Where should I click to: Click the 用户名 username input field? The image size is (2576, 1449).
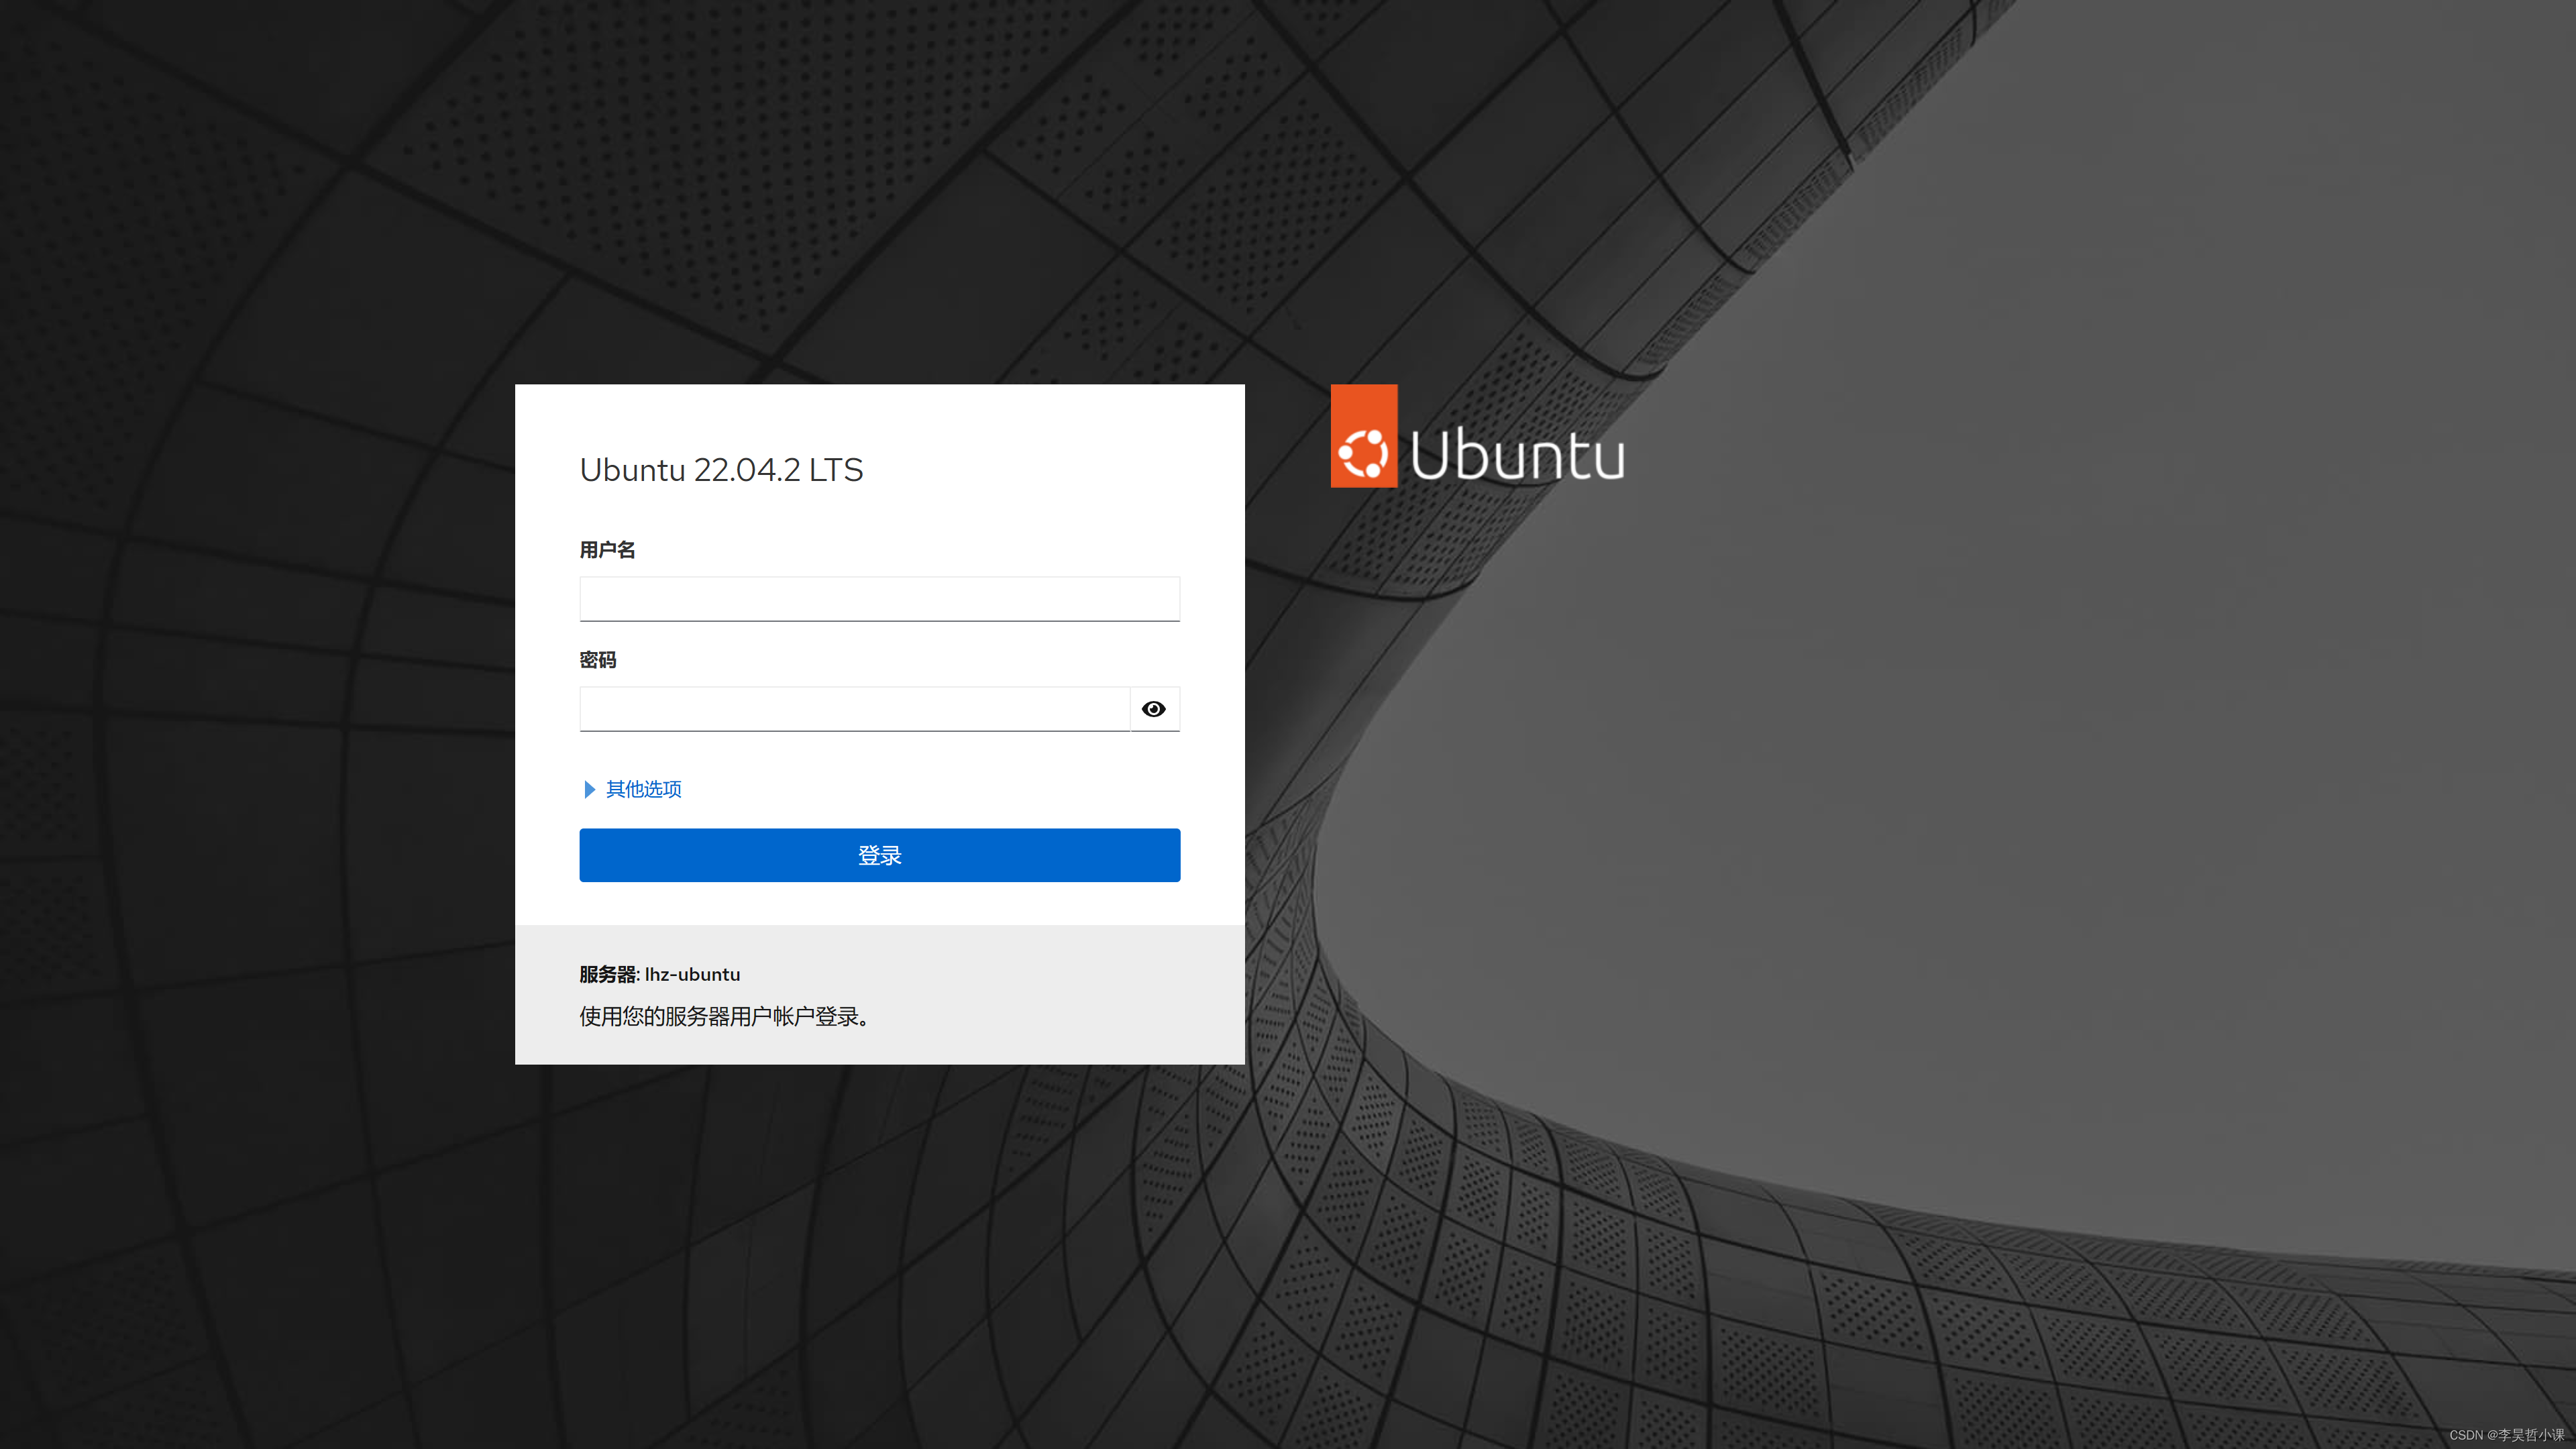879,598
